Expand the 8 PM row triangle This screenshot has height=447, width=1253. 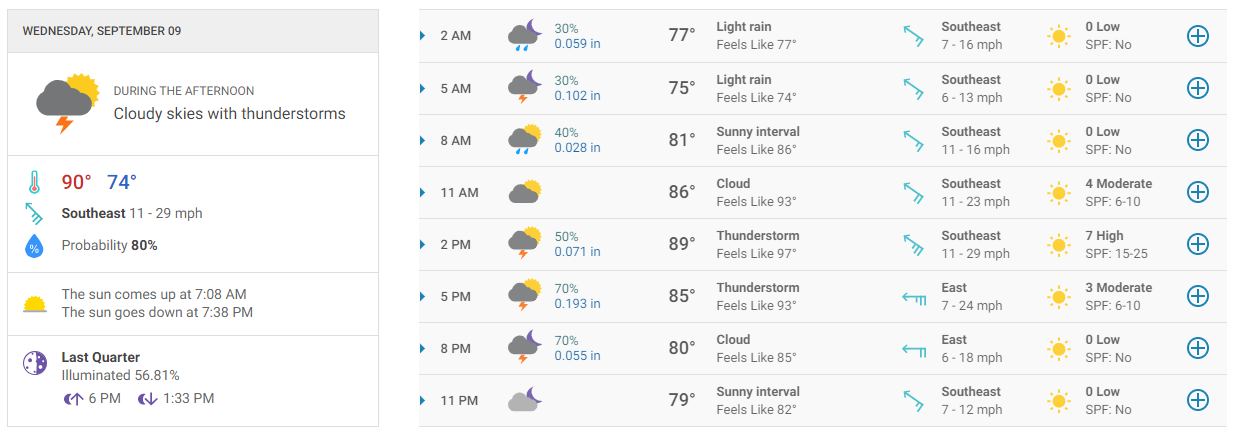(x=423, y=349)
